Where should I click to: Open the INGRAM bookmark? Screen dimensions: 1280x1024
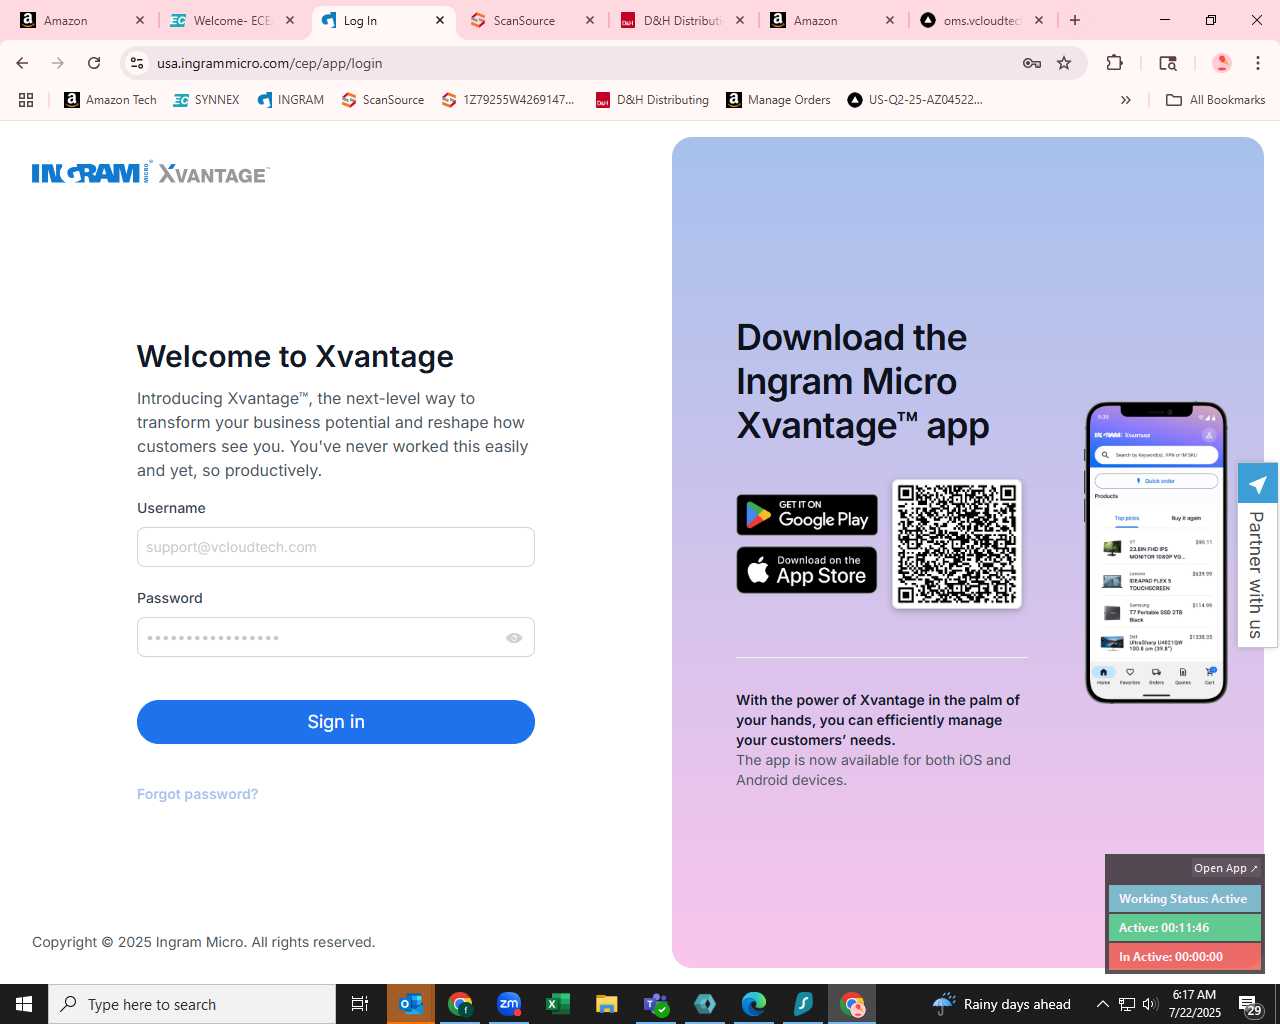click(290, 100)
